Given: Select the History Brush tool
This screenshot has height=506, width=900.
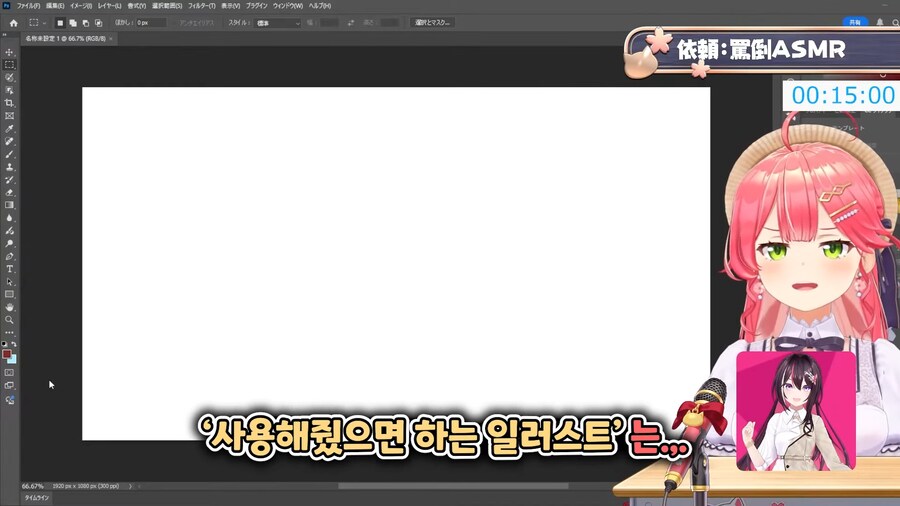Looking at the screenshot, I should [x=9, y=180].
